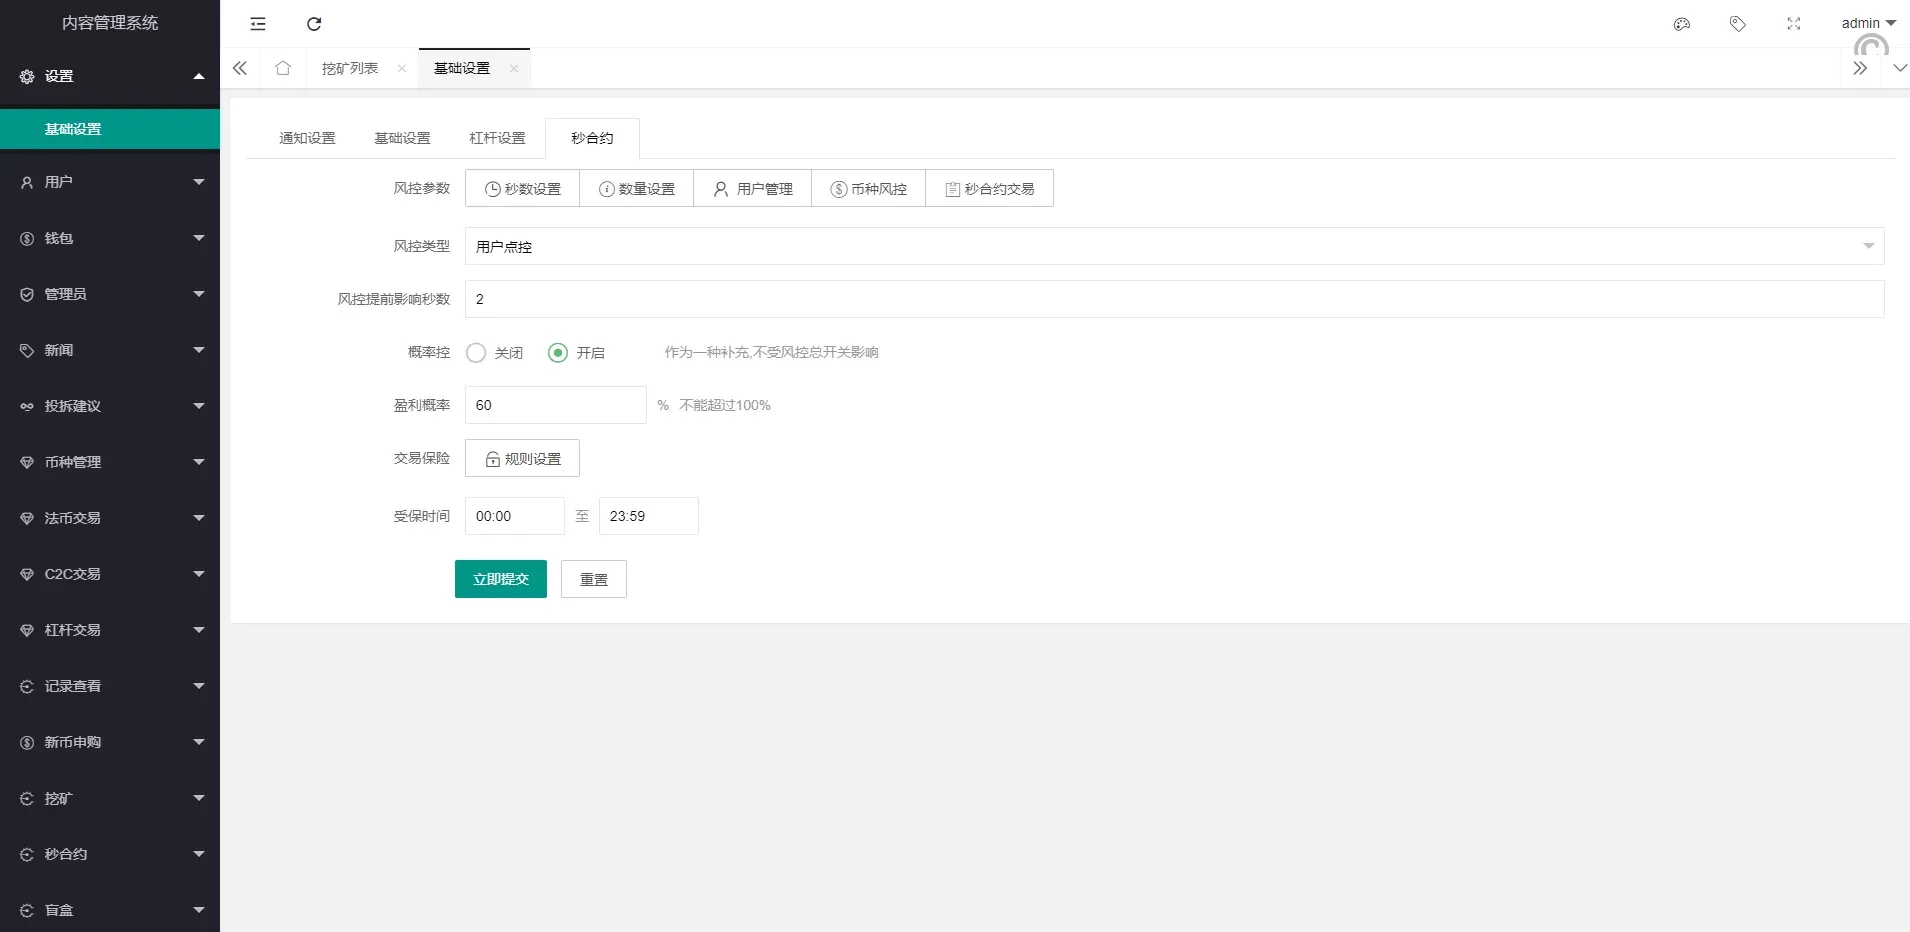The width and height of the screenshot is (1910, 932).
Task: Open the admin account dropdown
Action: coord(1868,23)
